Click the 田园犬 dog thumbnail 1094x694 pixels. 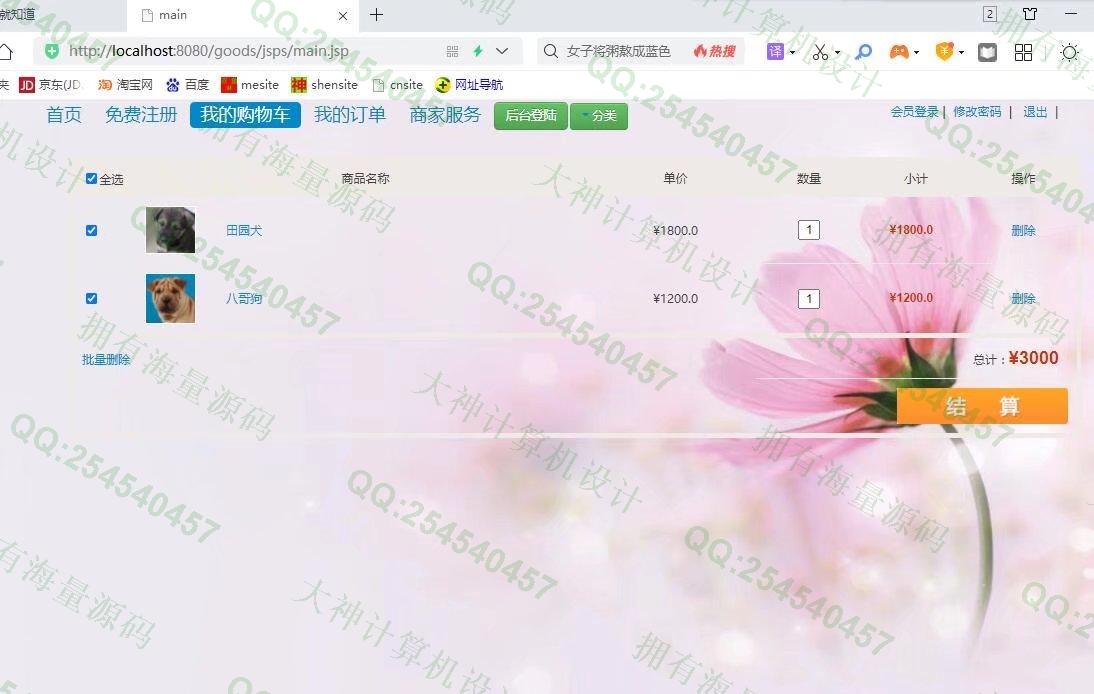[x=170, y=229]
